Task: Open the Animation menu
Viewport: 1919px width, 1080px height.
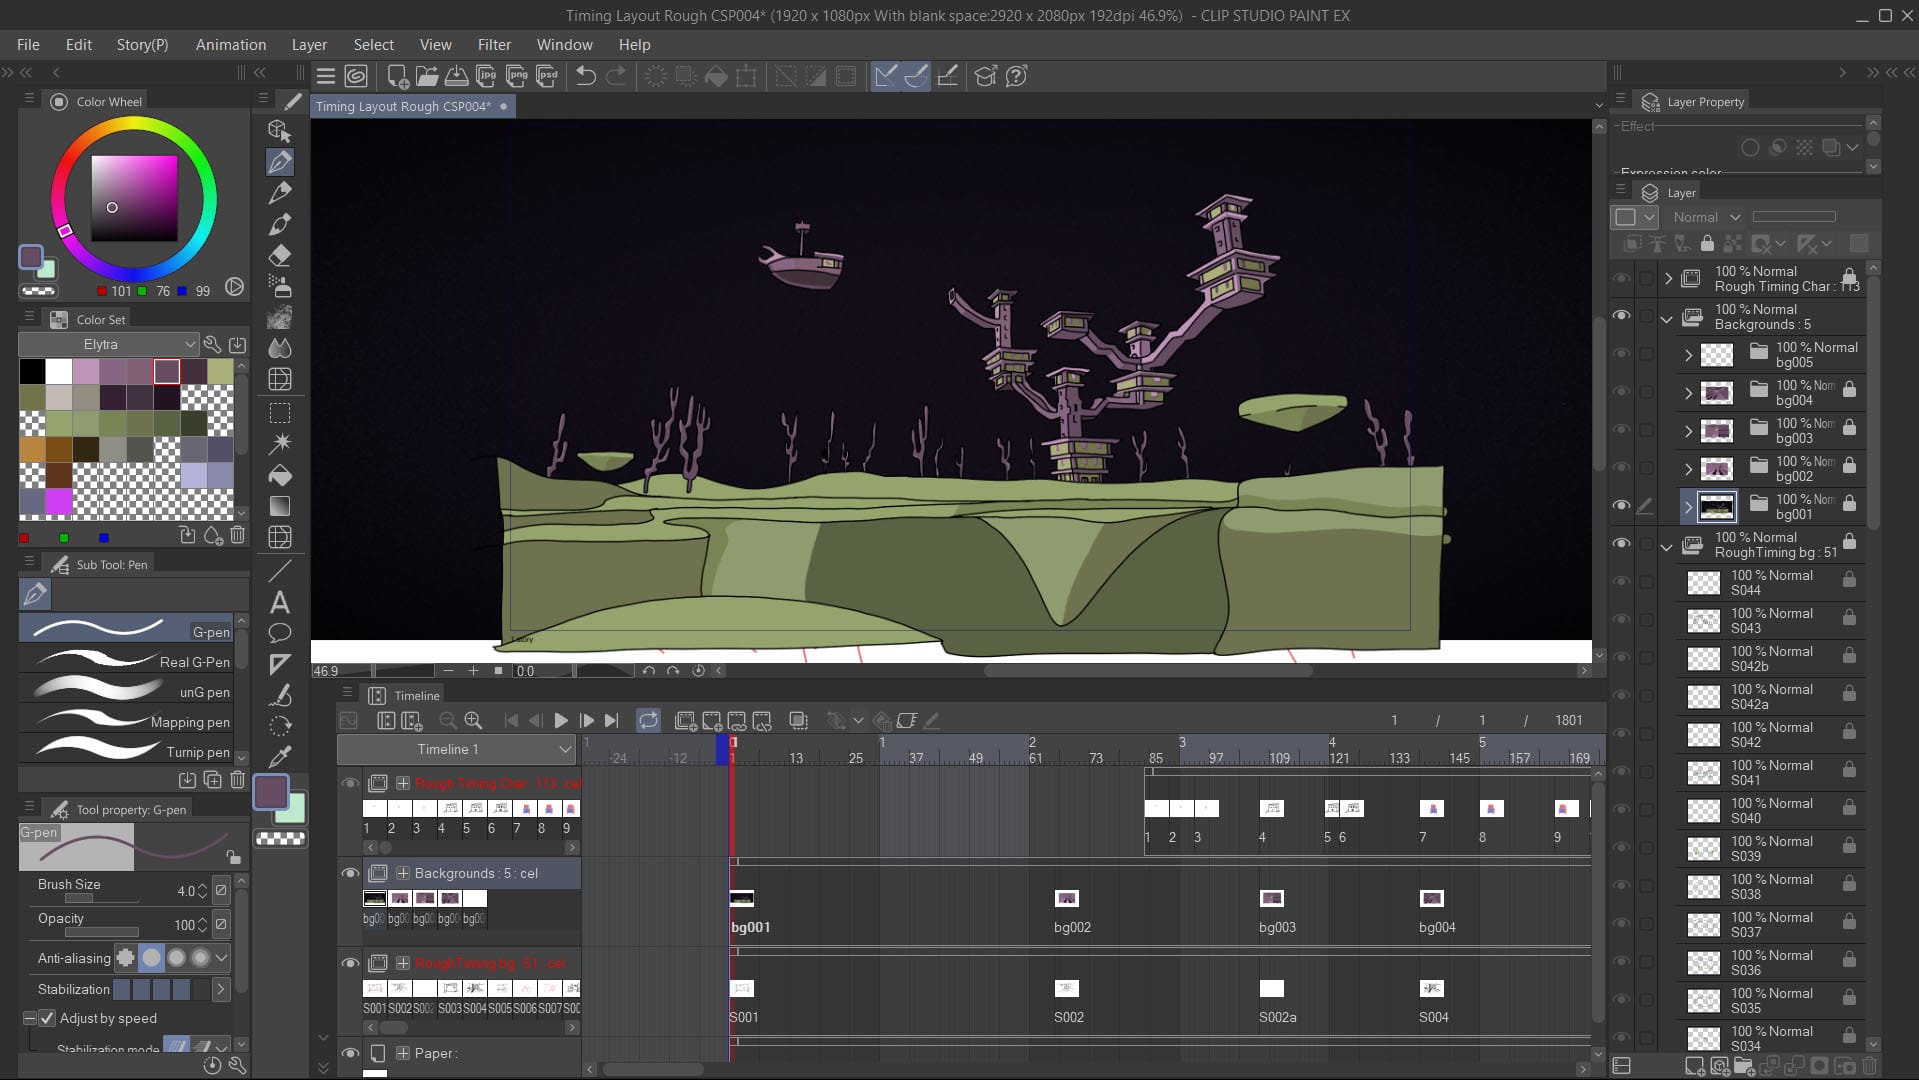Action: (230, 45)
